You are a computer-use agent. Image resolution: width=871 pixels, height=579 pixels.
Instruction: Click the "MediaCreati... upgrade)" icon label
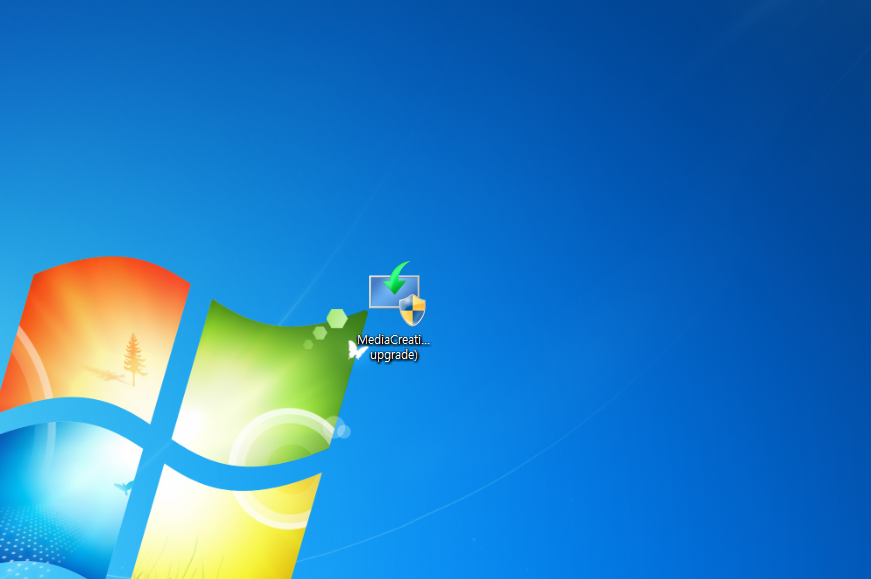[393, 347]
